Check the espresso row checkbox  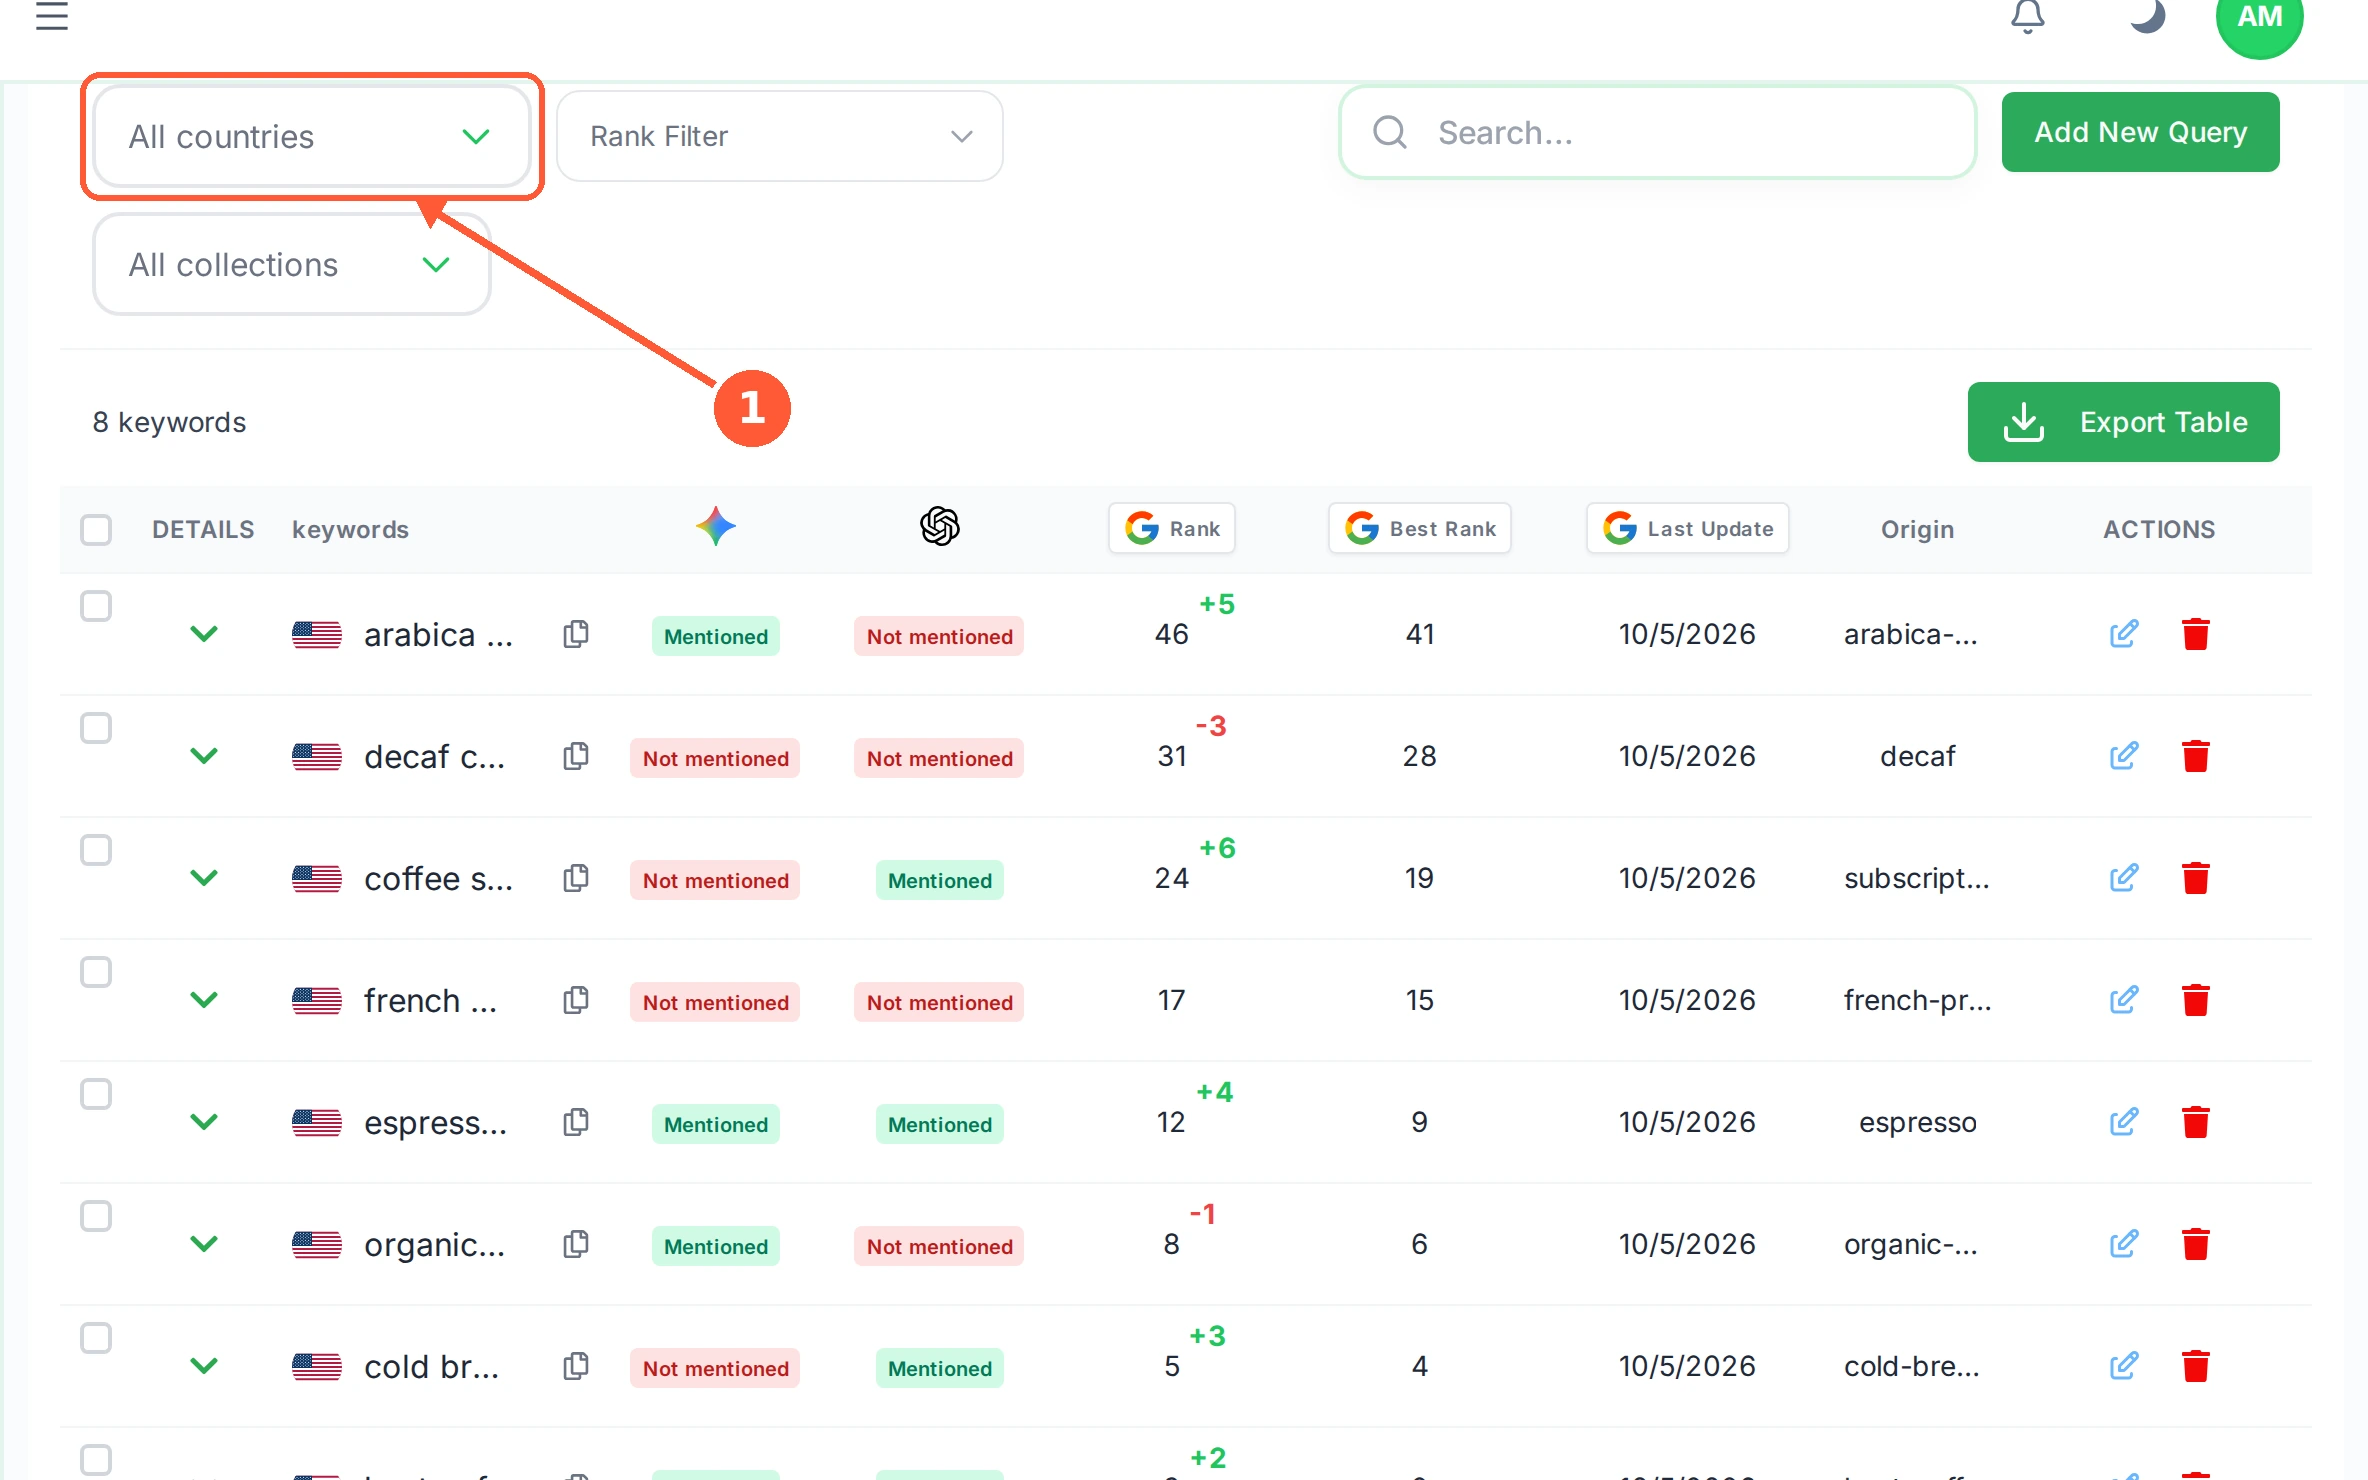96,1094
